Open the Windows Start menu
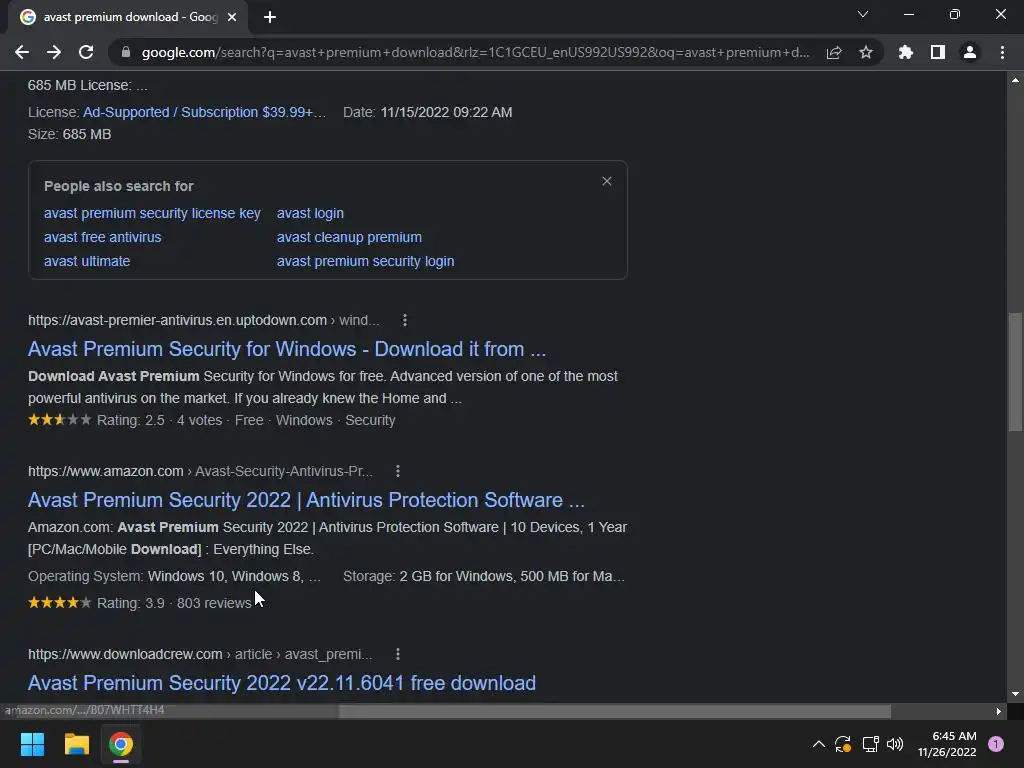This screenshot has width=1024, height=768. point(32,744)
